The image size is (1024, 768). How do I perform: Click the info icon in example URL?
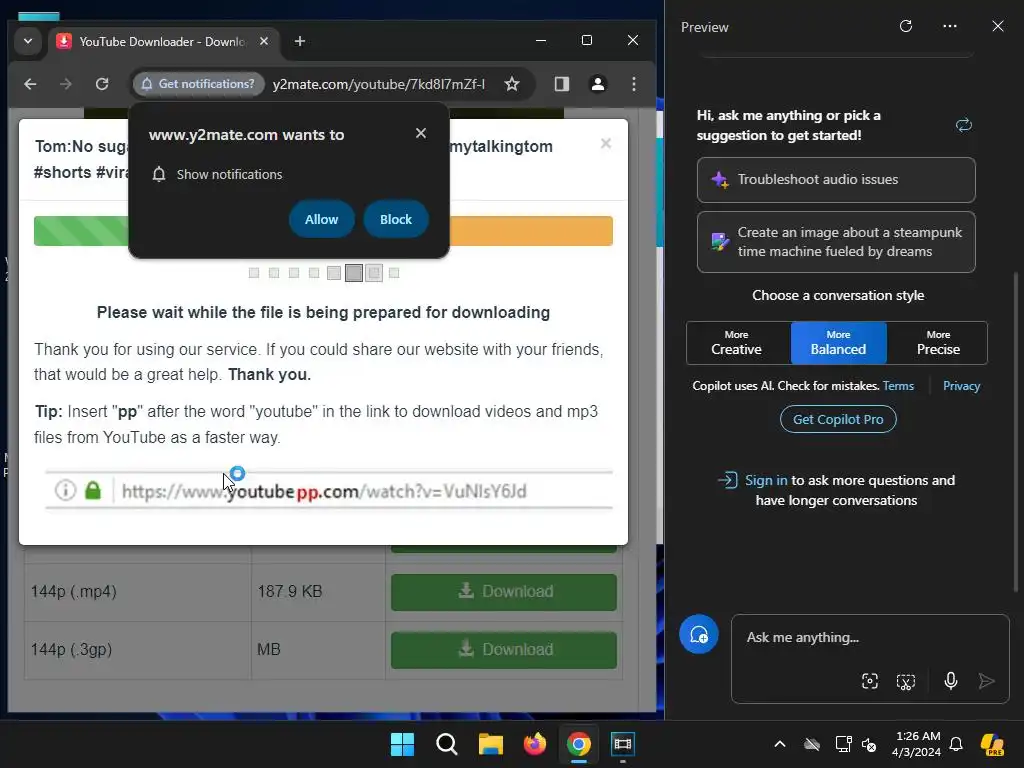click(x=65, y=490)
